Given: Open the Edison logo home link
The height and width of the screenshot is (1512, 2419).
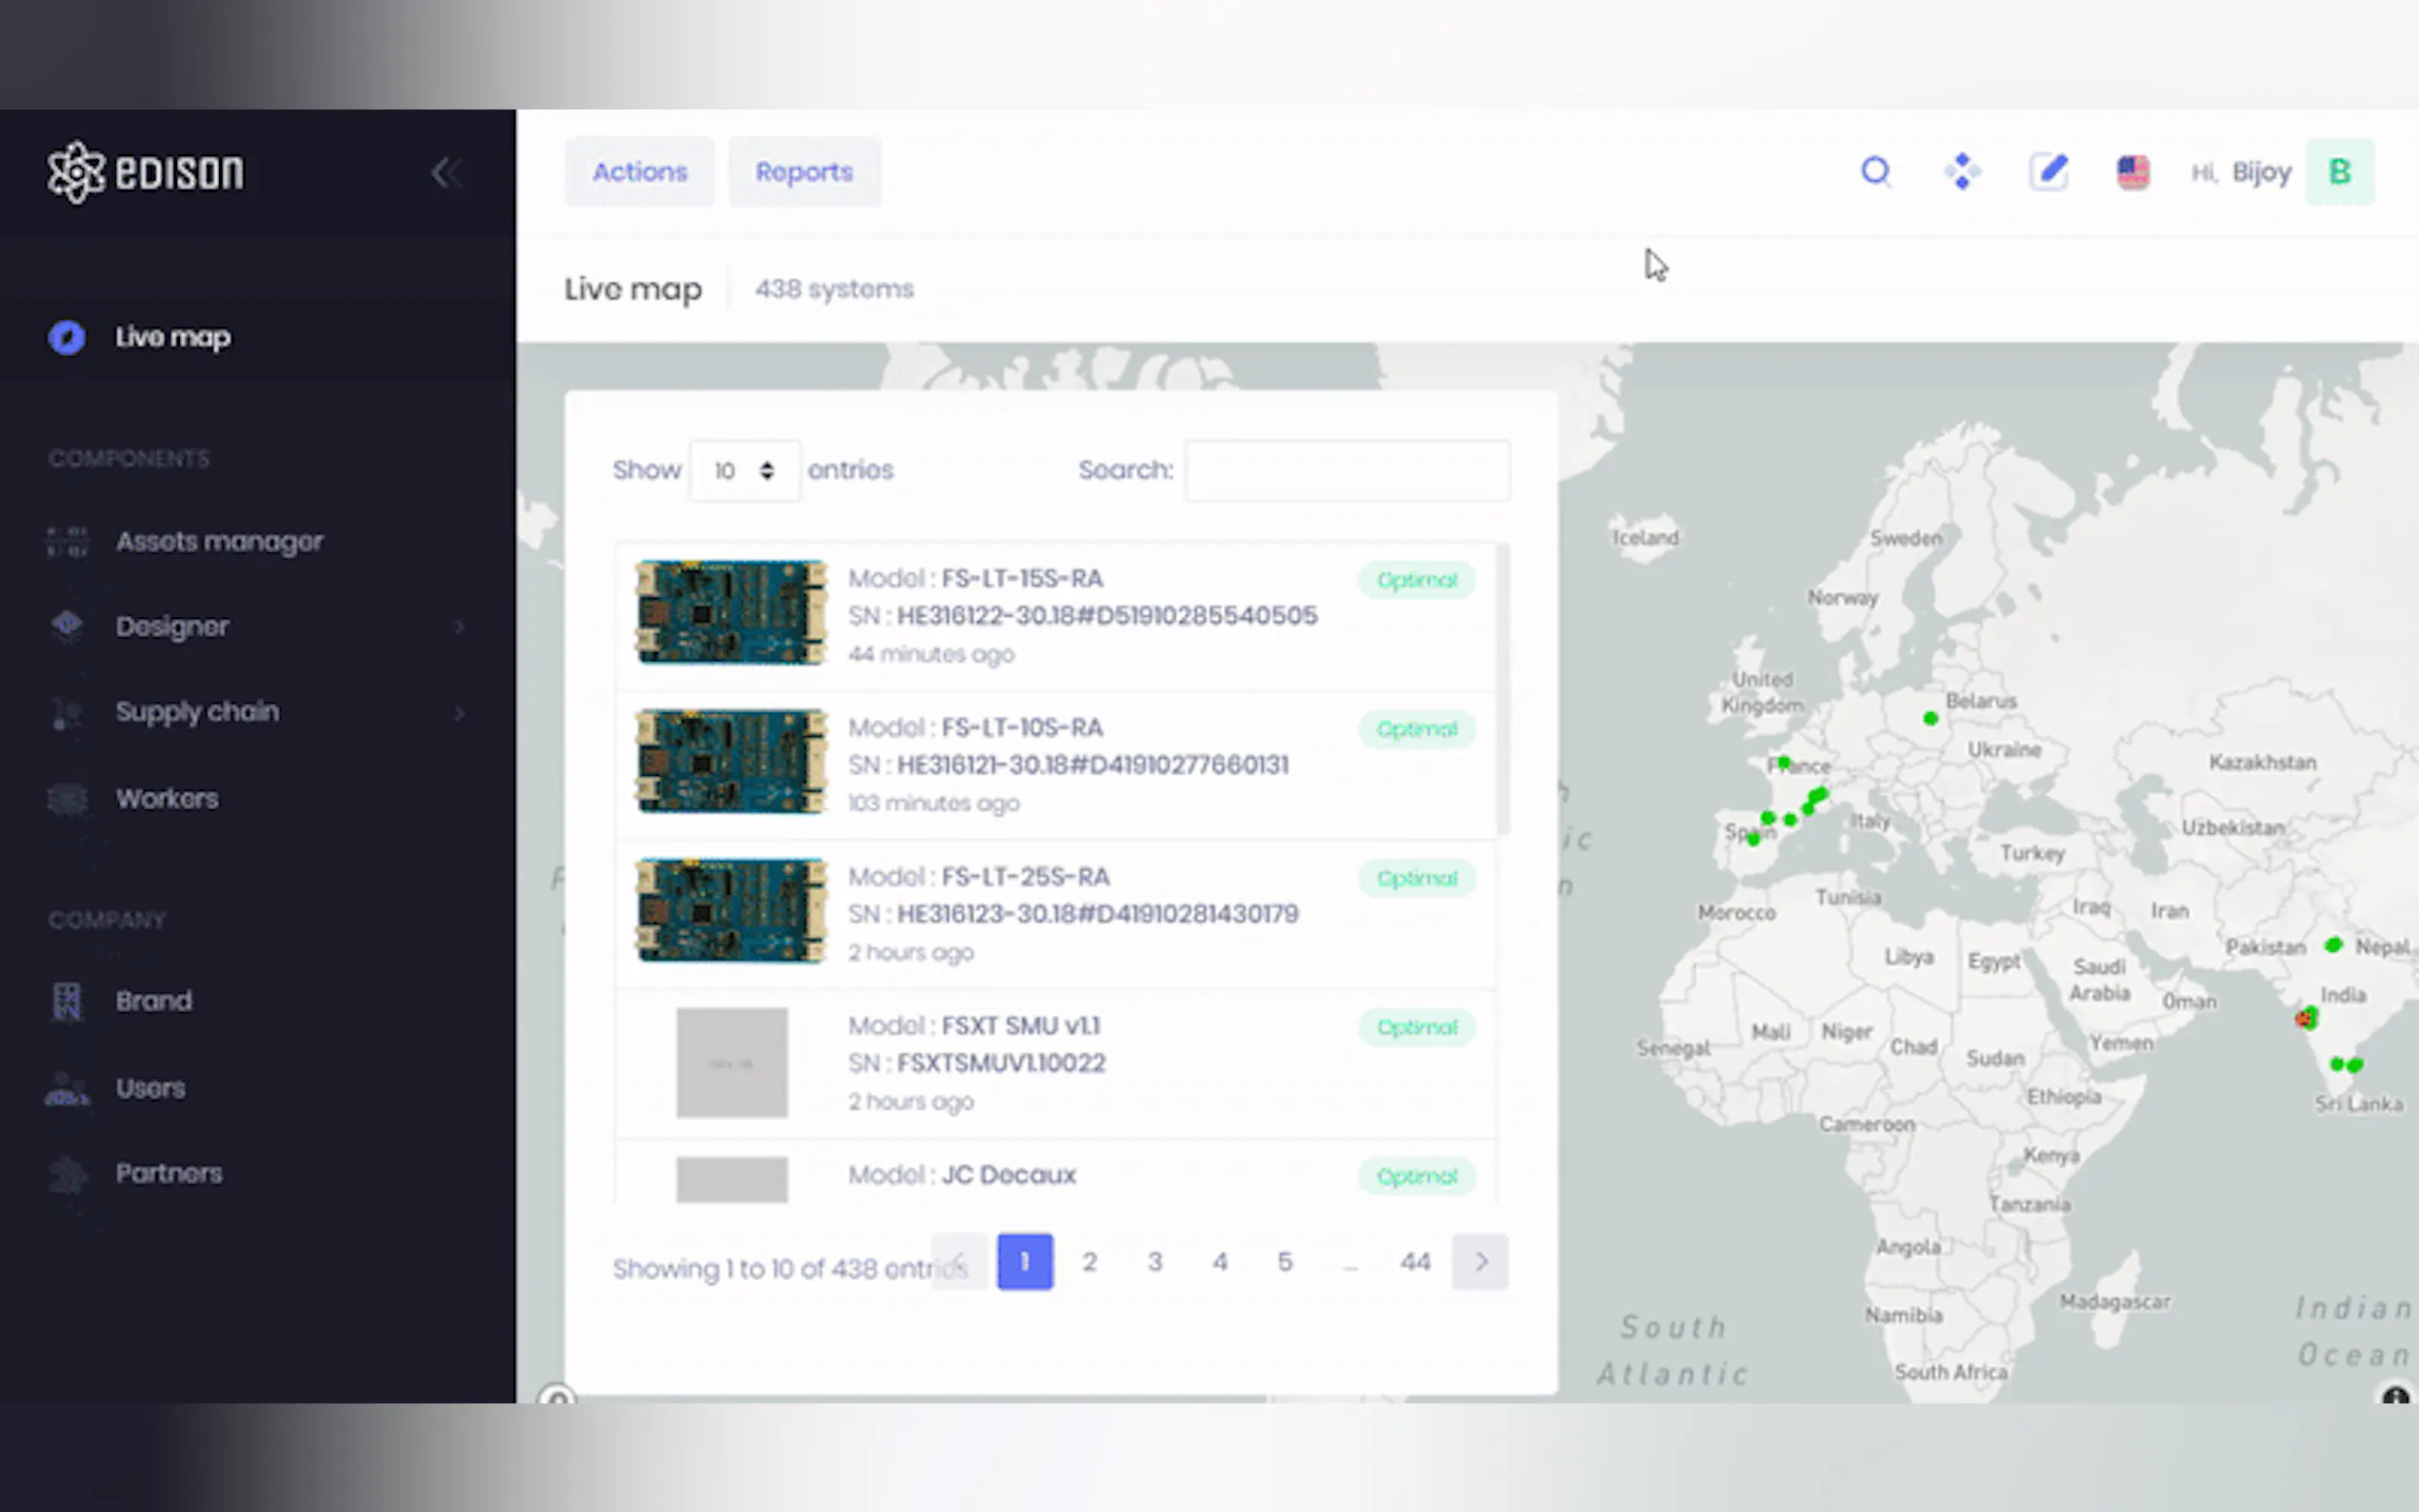Looking at the screenshot, I should pyautogui.click(x=146, y=172).
